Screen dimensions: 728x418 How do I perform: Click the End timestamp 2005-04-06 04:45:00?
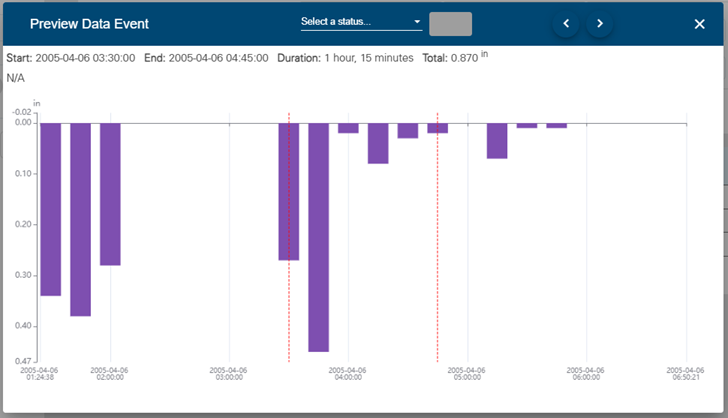(218, 58)
